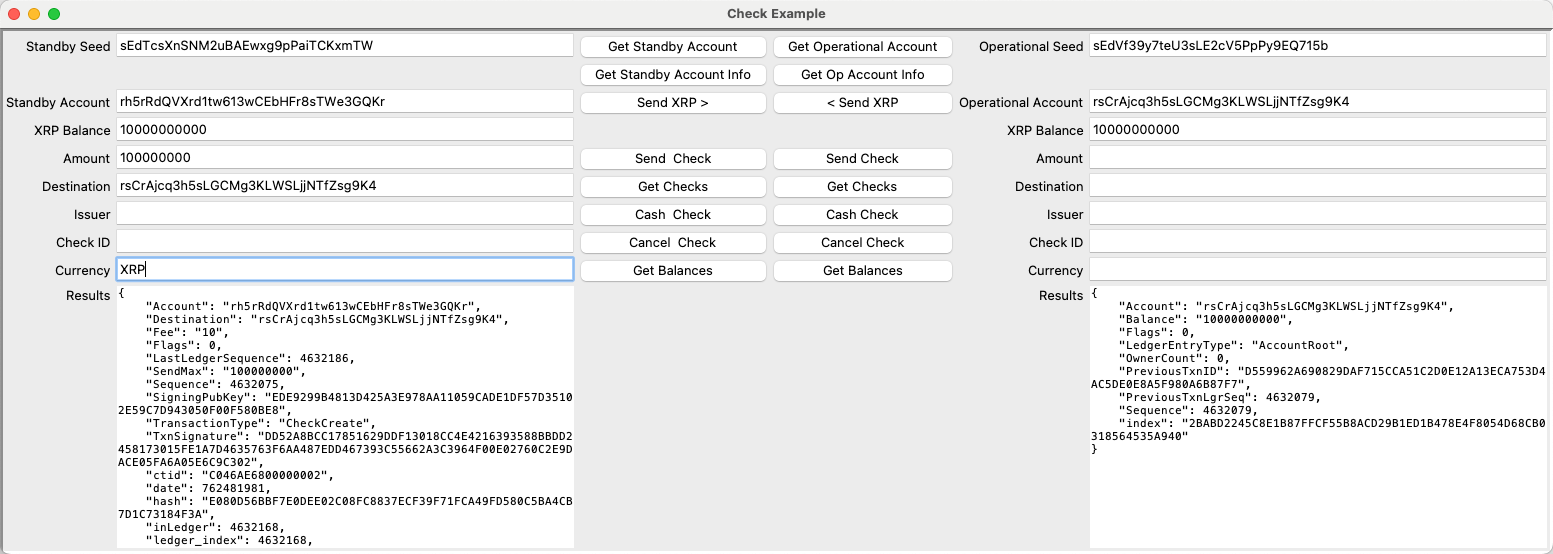
Task: Click the operational Currency input field
Action: 1317,270
